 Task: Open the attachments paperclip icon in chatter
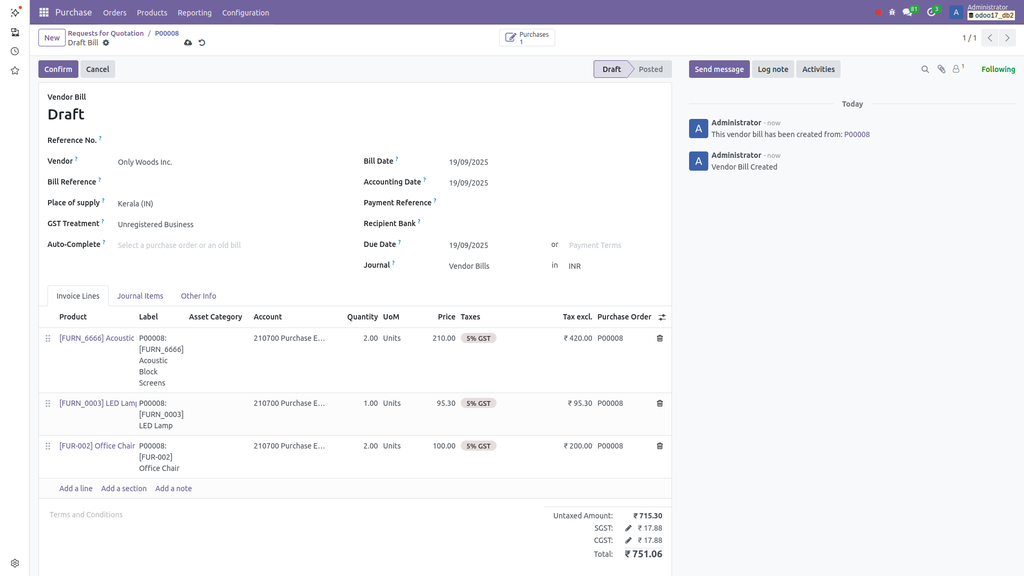click(x=941, y=68)
